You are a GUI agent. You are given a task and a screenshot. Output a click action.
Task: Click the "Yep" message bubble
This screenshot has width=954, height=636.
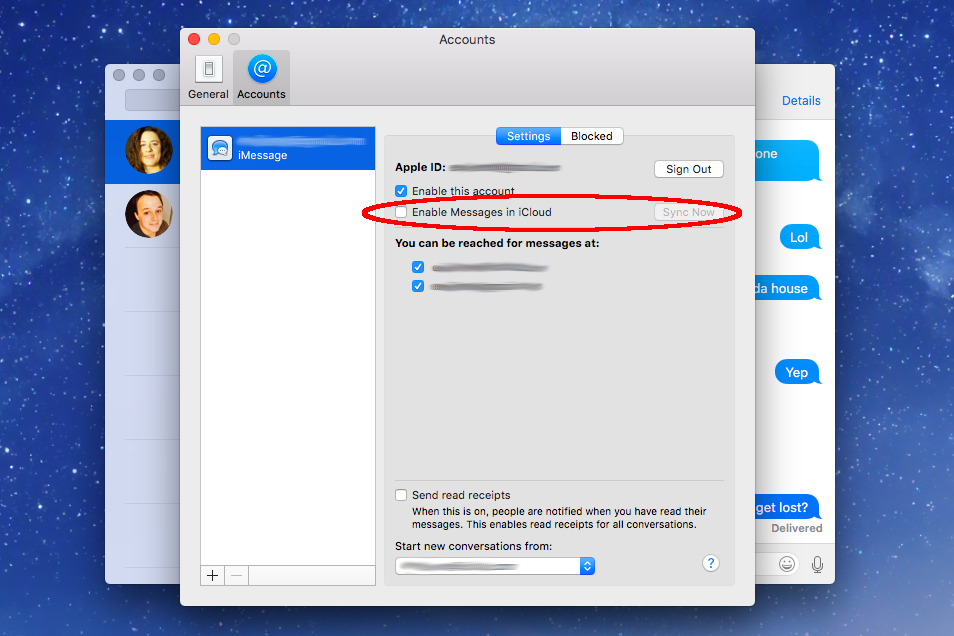[797, 372]
